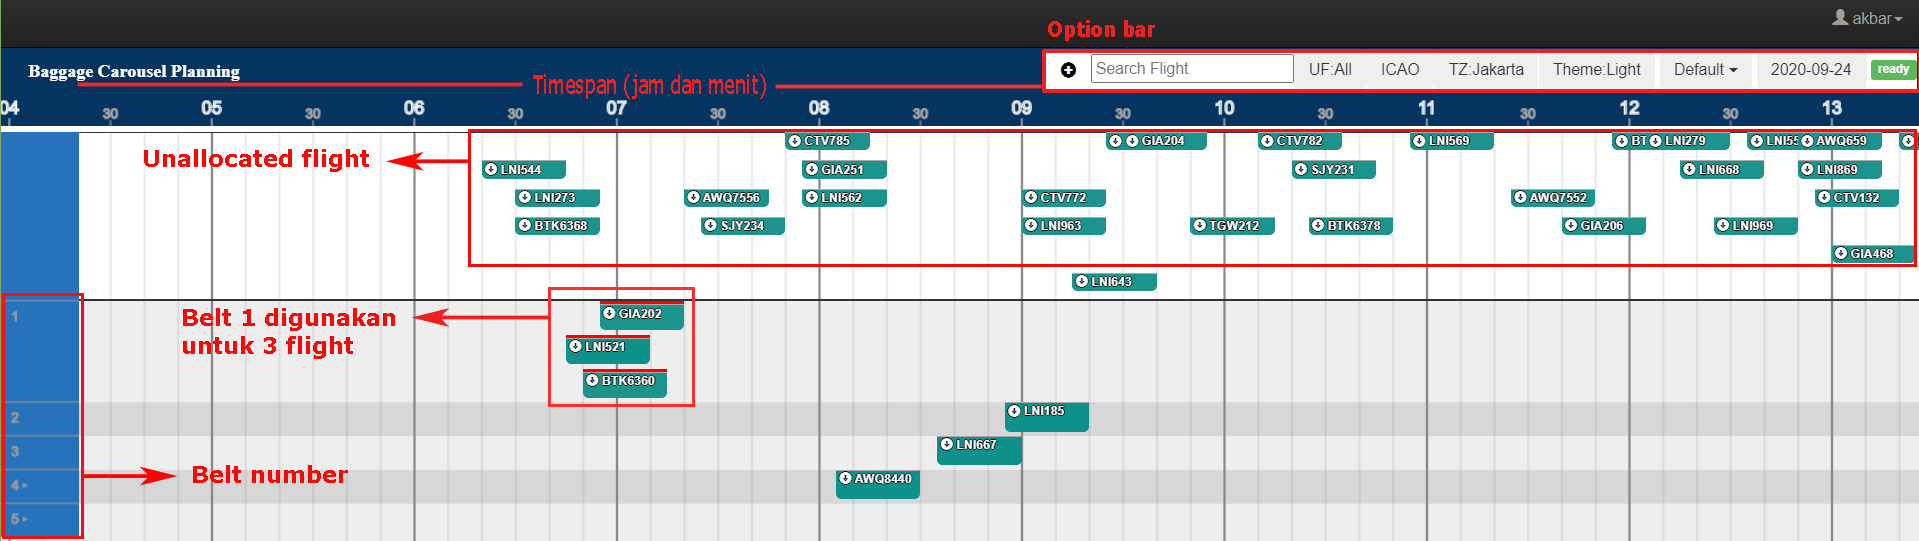The width and height of the screenshot is (1919, 541).
Task: Select unallocated flight CTV785
Action: tap(827, 141)
